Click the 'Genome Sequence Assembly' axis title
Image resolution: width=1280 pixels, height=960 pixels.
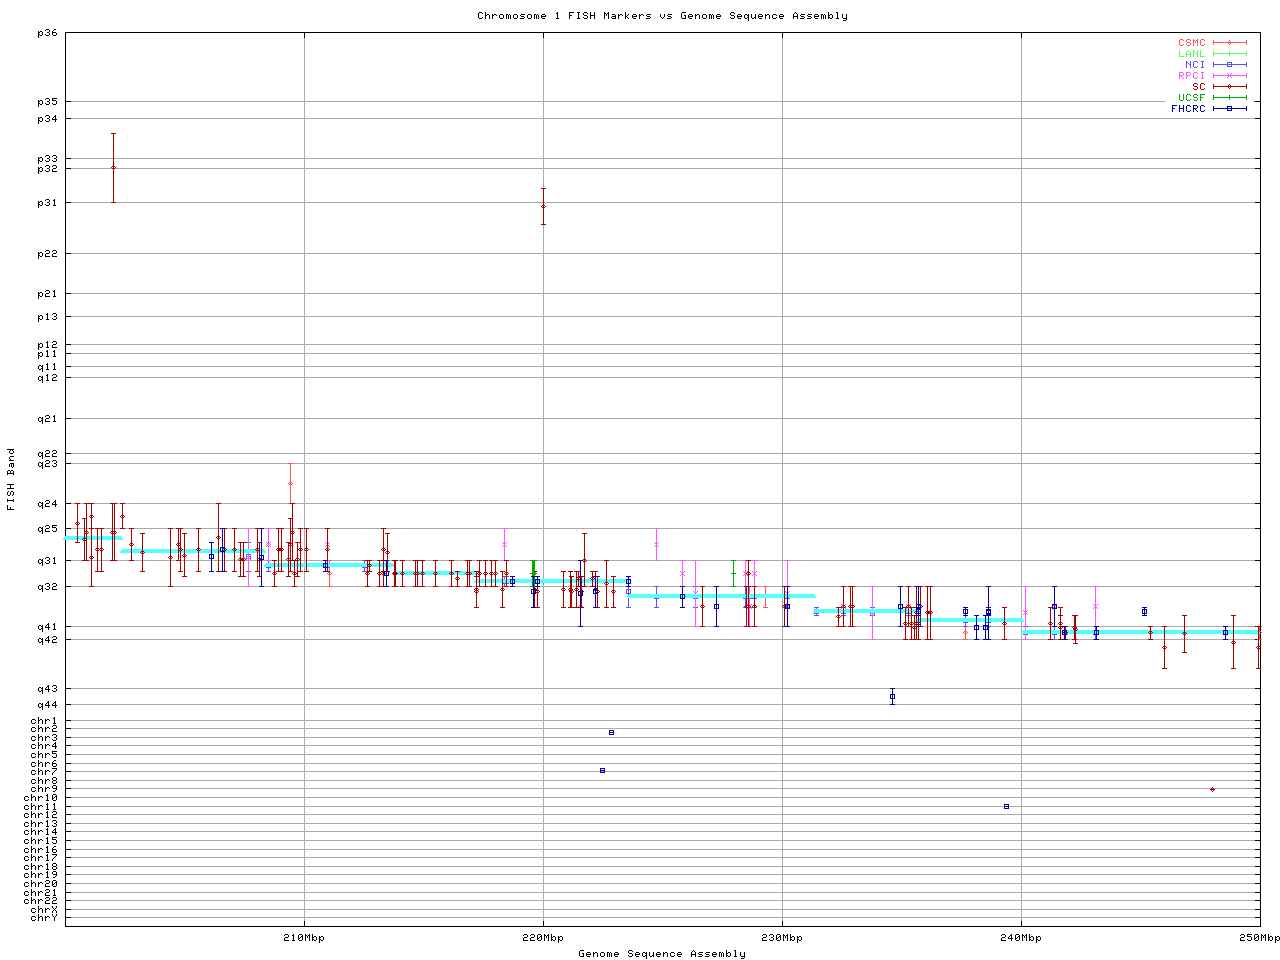pos(662,954)
